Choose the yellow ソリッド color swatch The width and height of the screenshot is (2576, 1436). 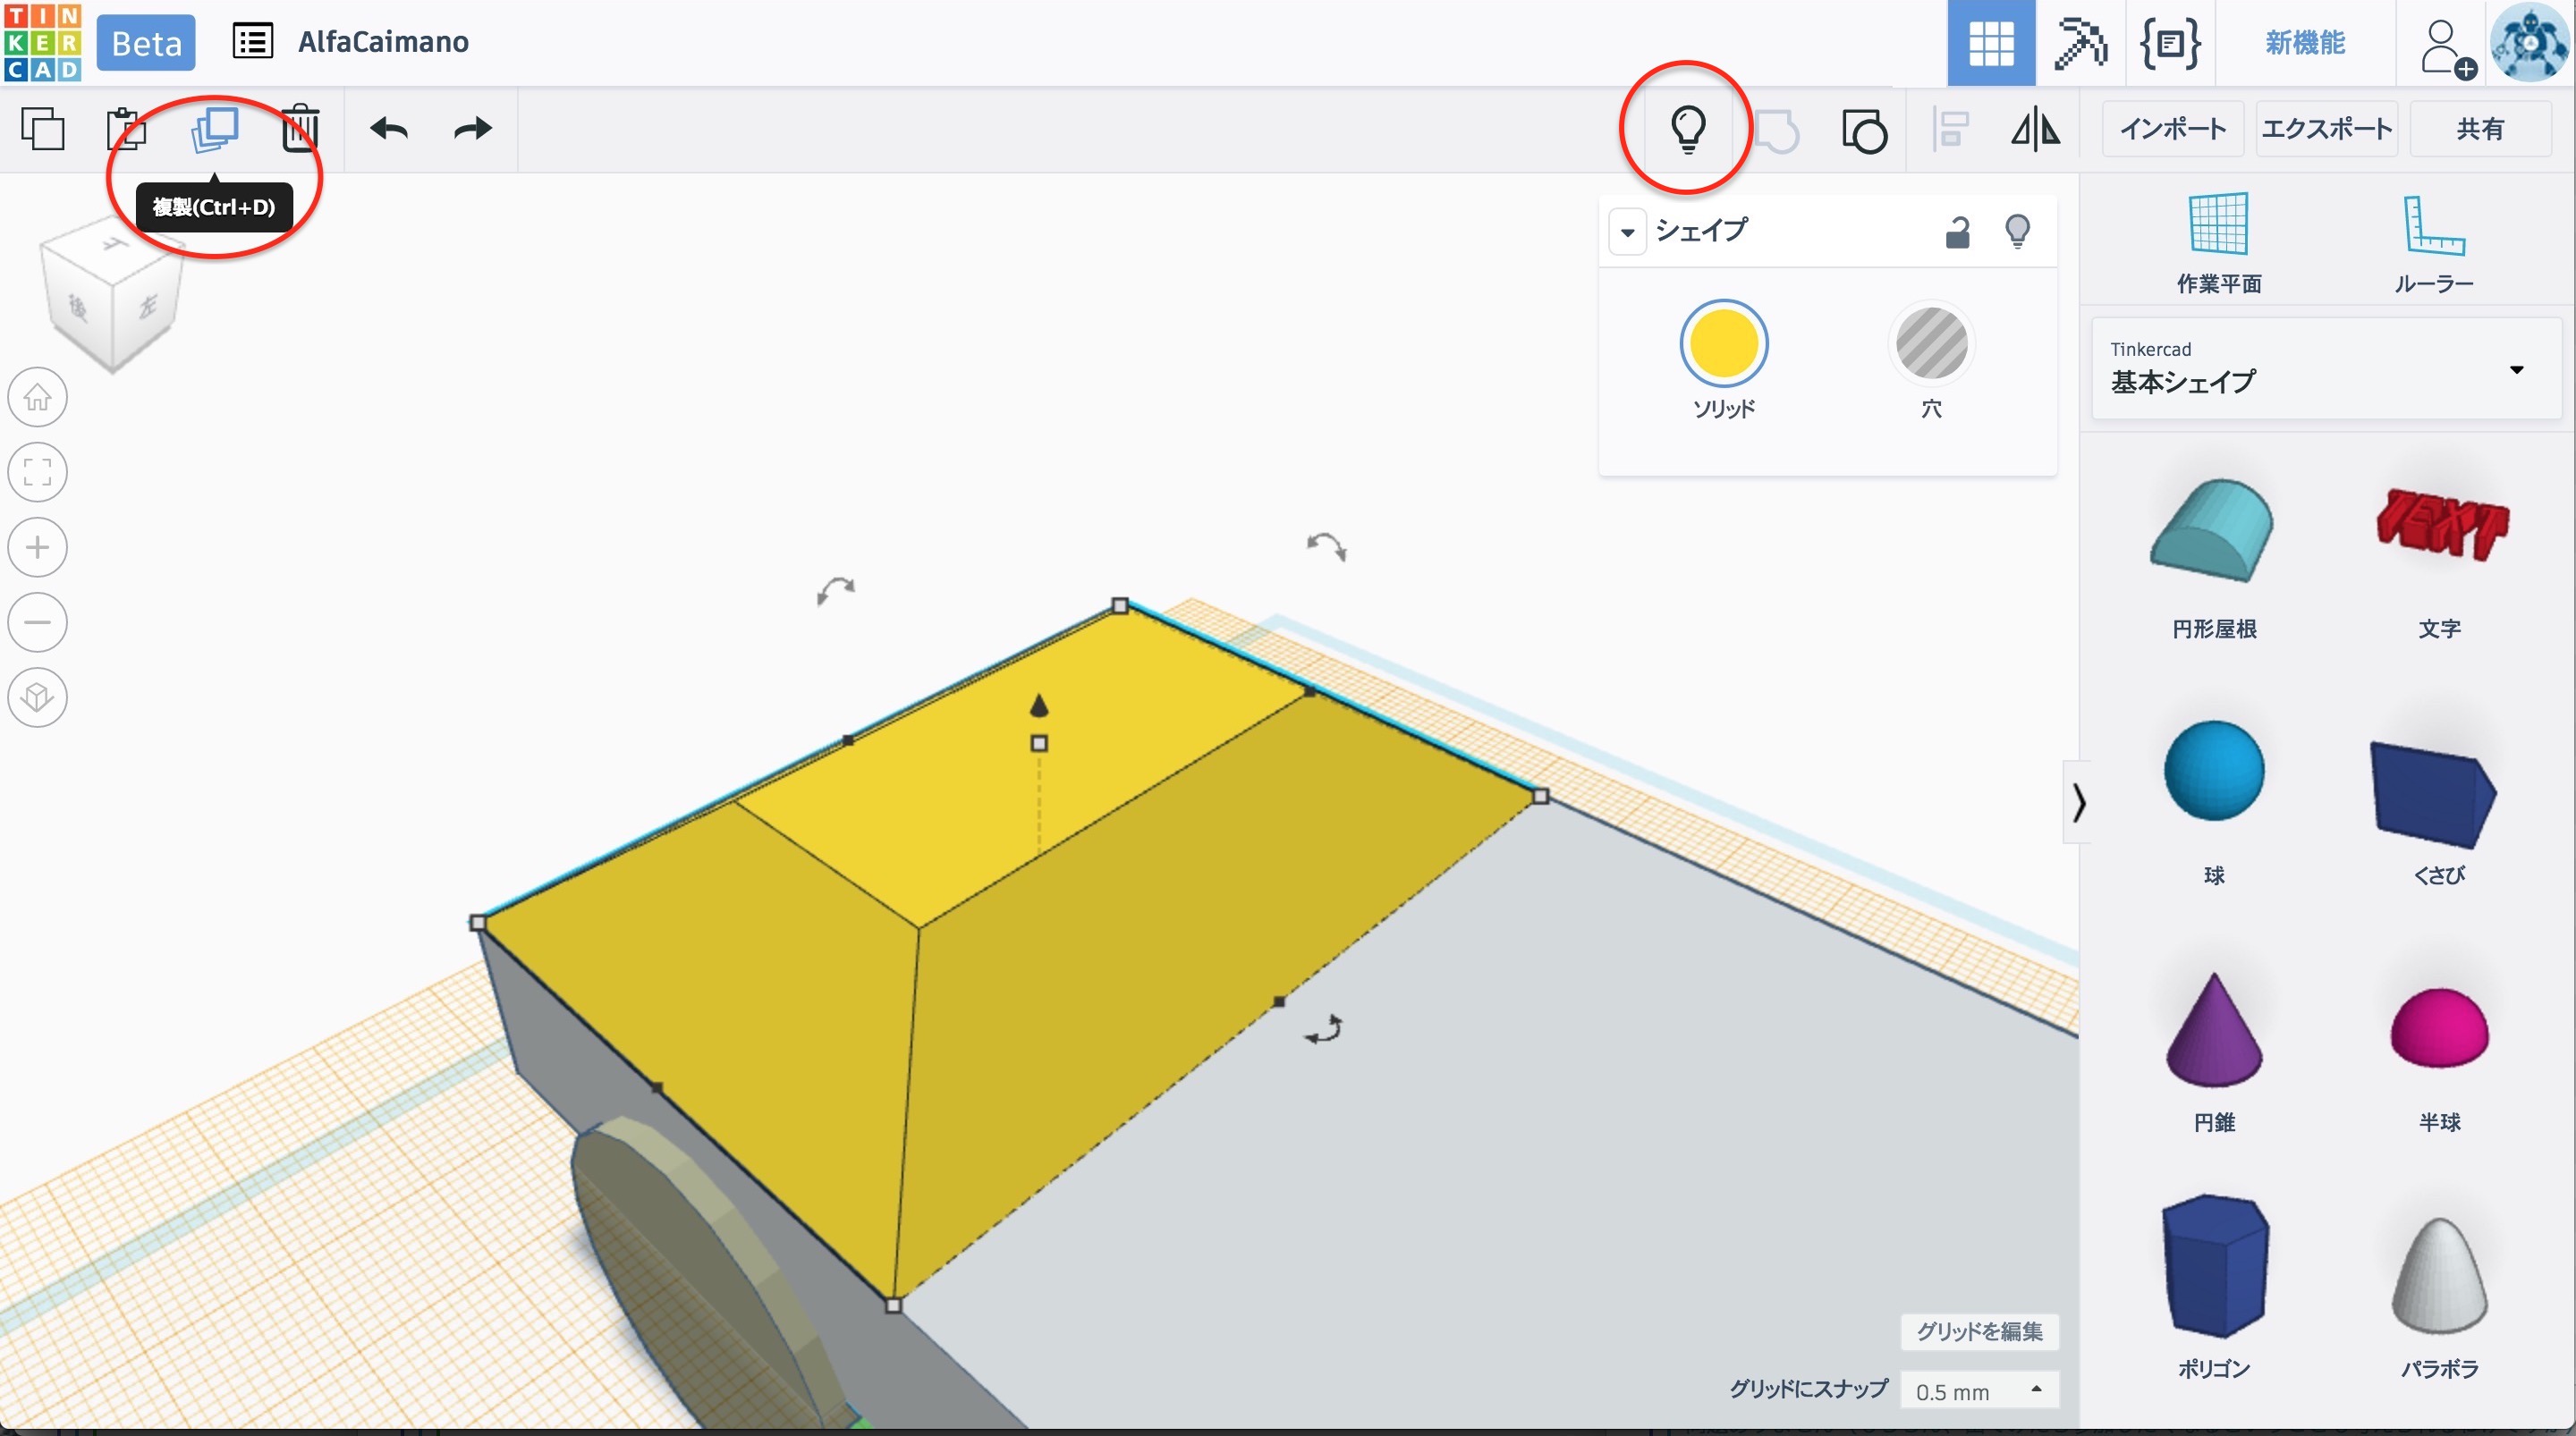1723,344
